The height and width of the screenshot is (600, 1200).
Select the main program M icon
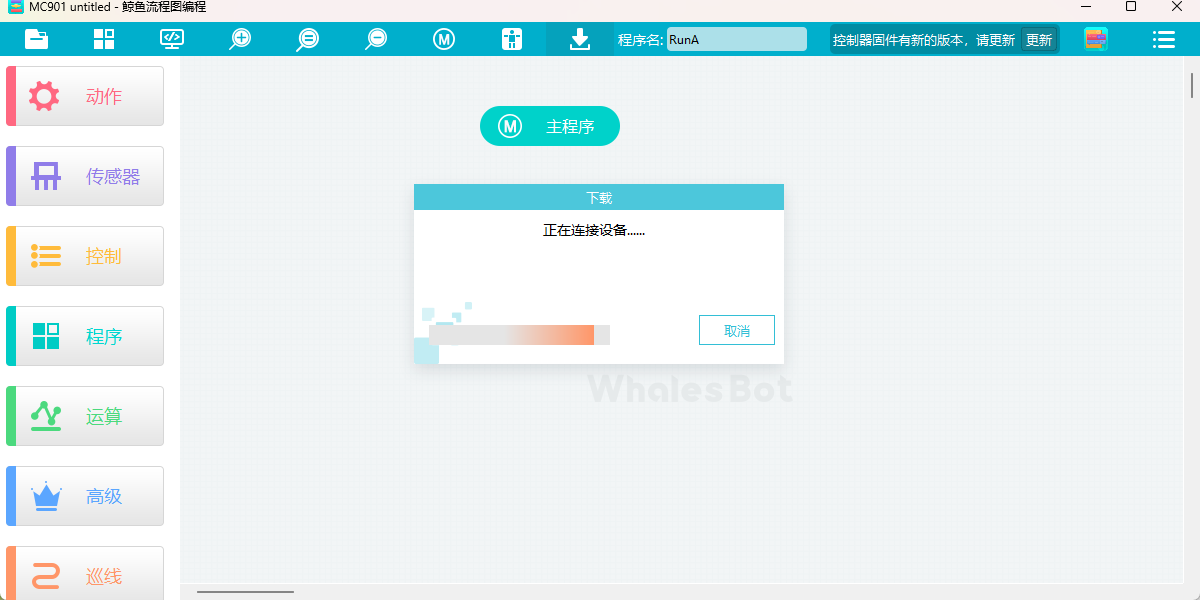coord(443,39)
